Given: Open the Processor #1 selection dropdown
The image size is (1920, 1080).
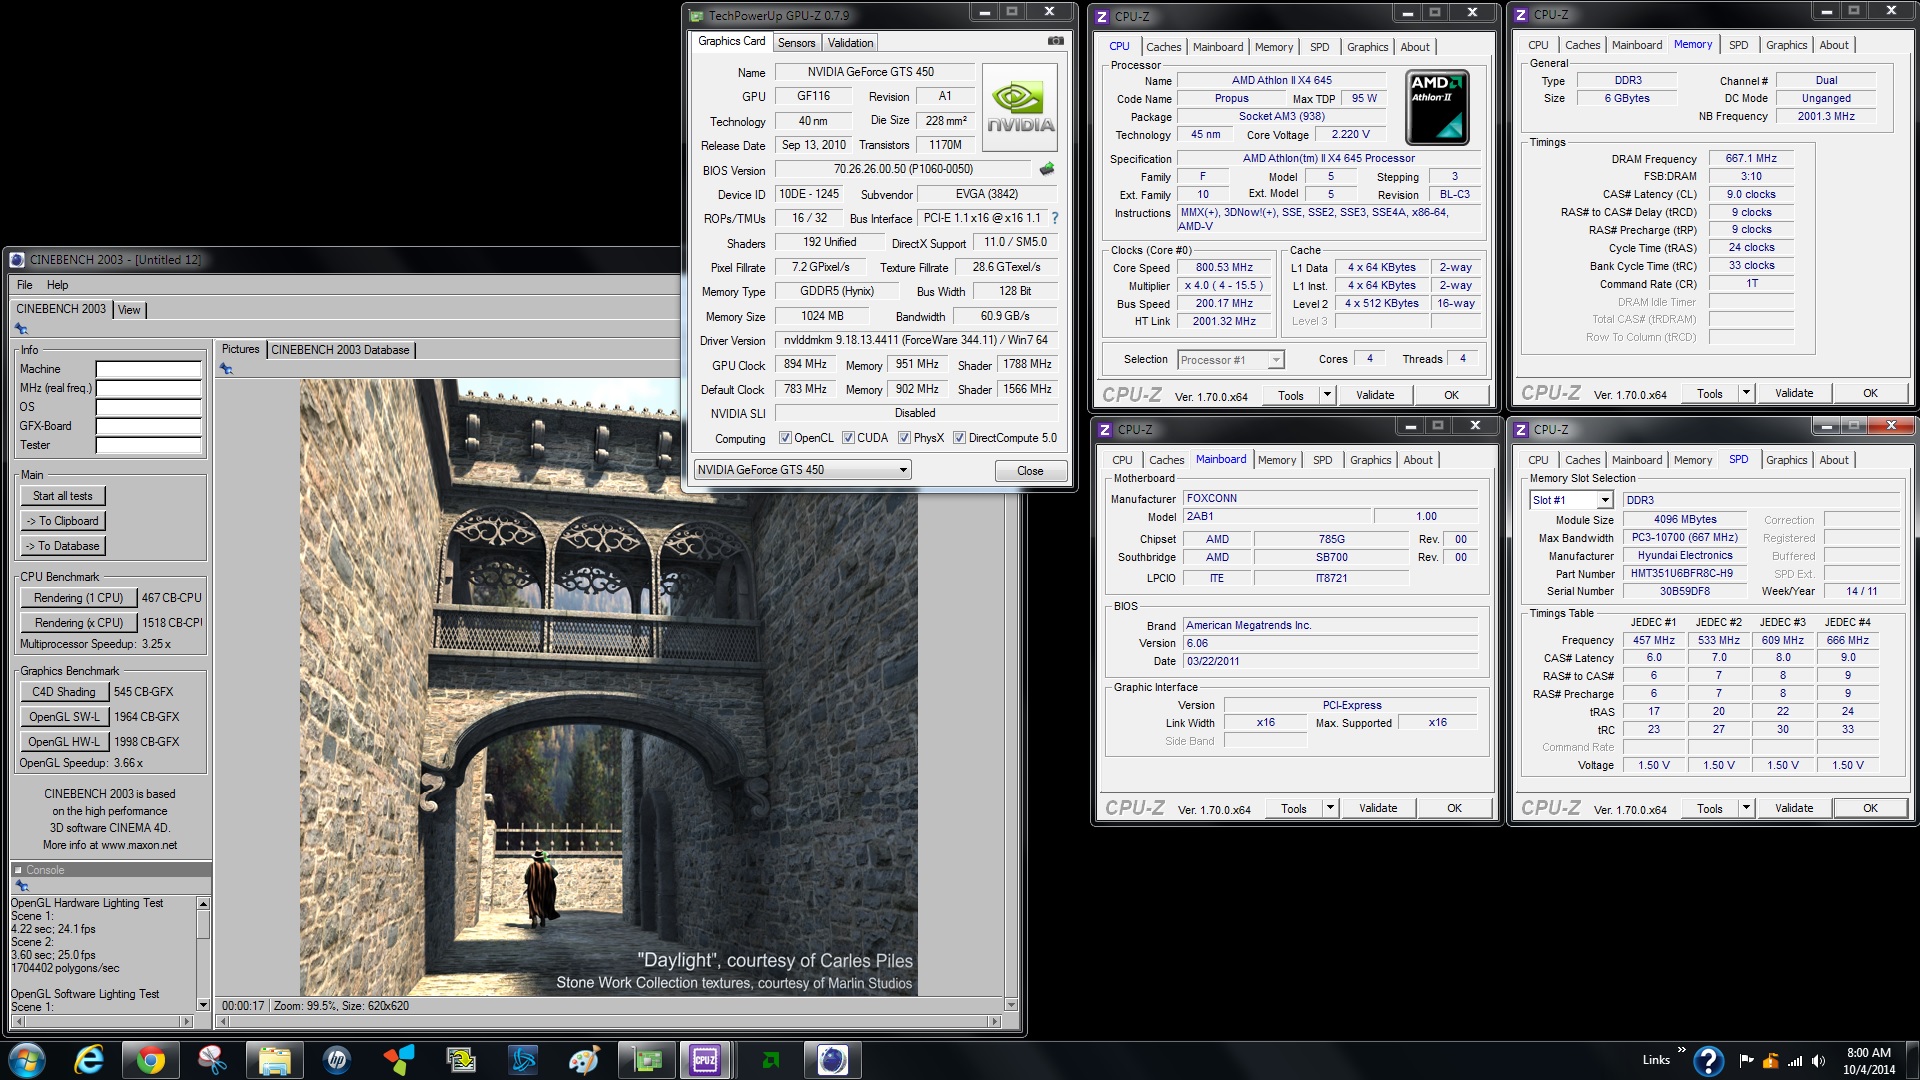Looking at the screenshot, I should coord(1231,360).
